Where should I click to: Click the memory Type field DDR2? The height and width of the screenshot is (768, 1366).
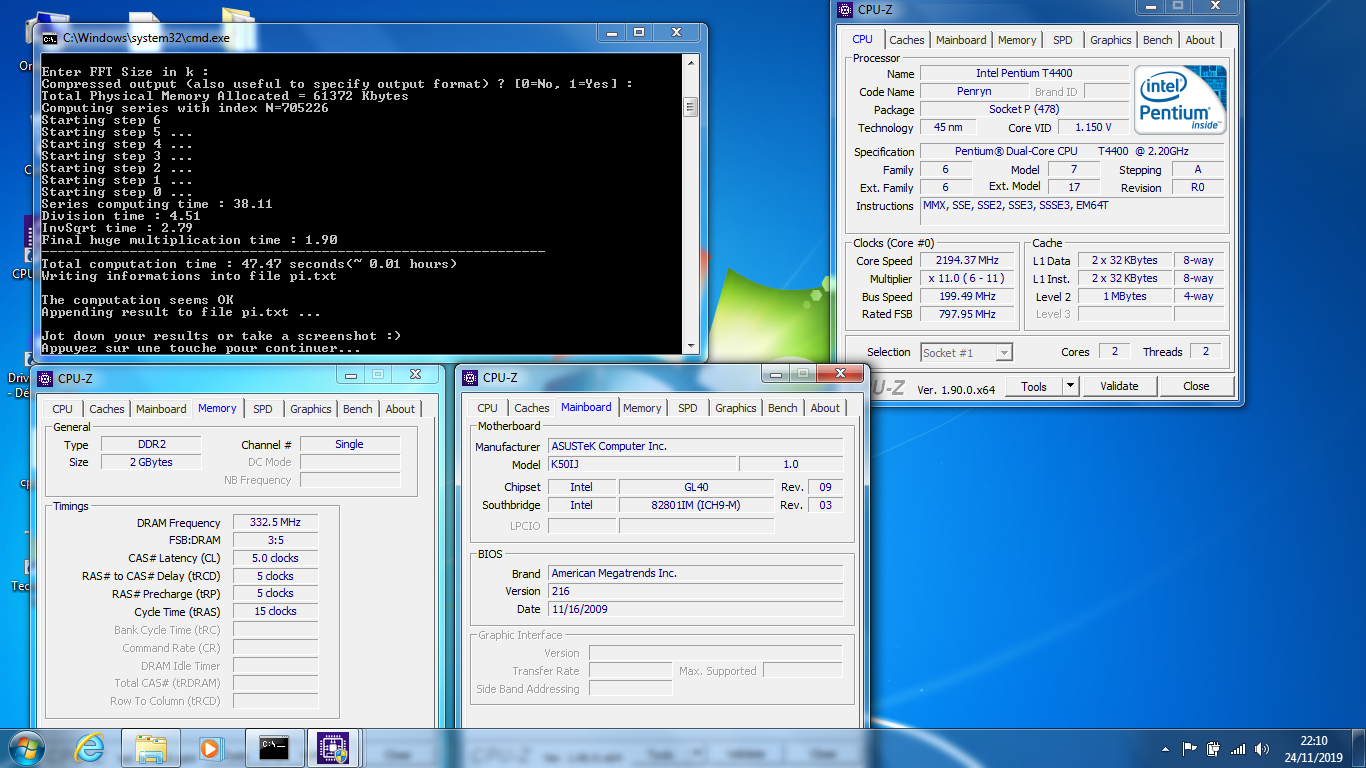pyautogui.click(x=151, y=445)
